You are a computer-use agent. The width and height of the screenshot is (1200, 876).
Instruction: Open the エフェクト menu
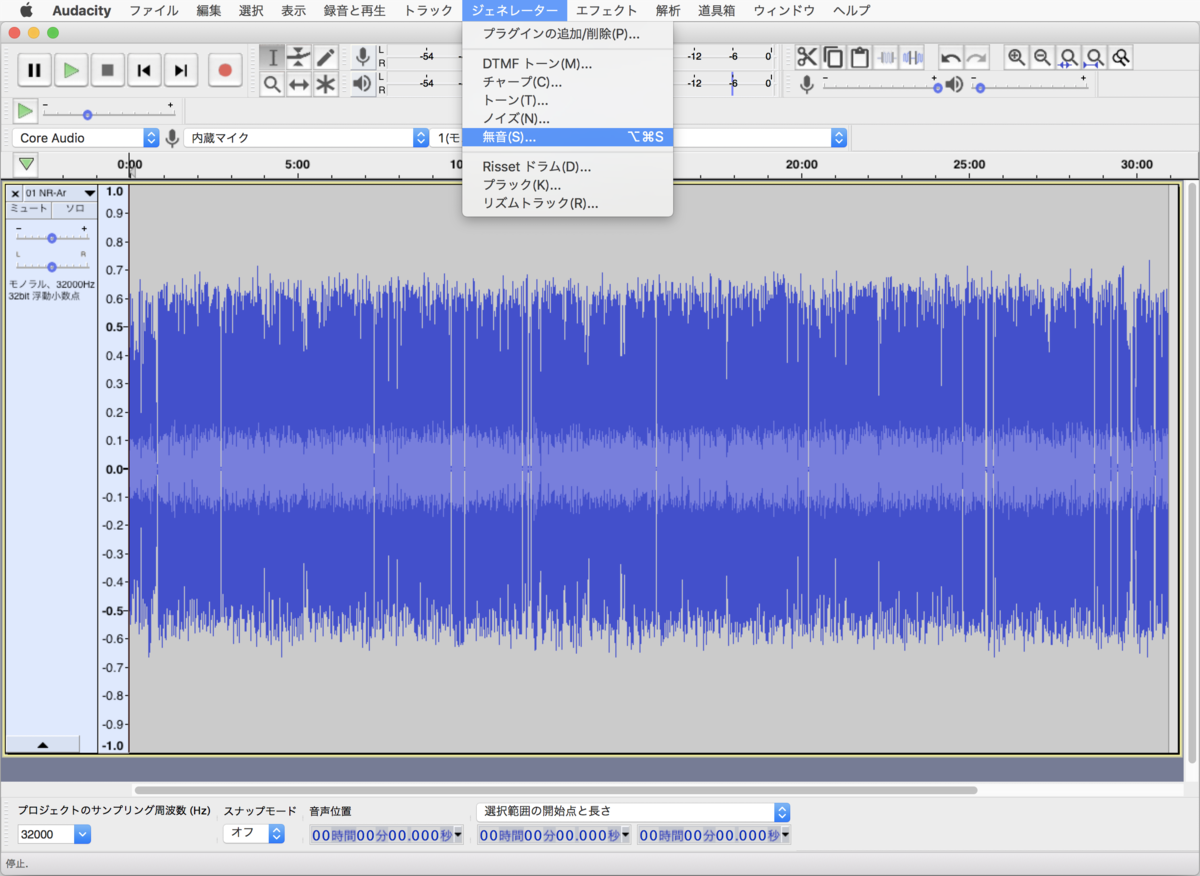606,11
